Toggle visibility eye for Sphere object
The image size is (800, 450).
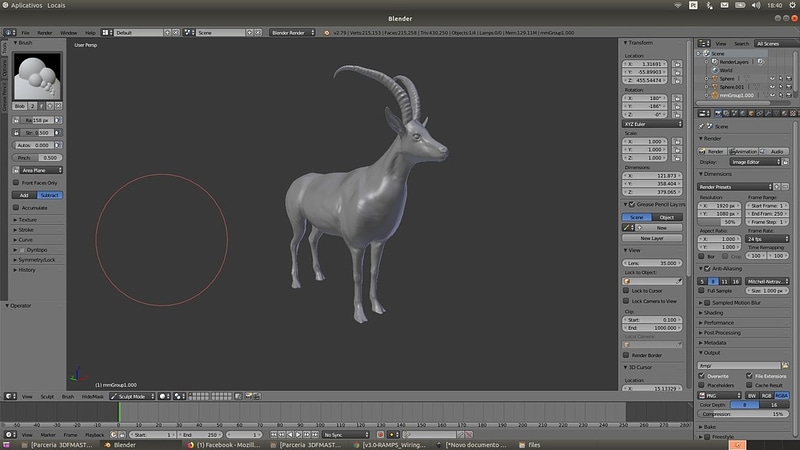(772, 79)
